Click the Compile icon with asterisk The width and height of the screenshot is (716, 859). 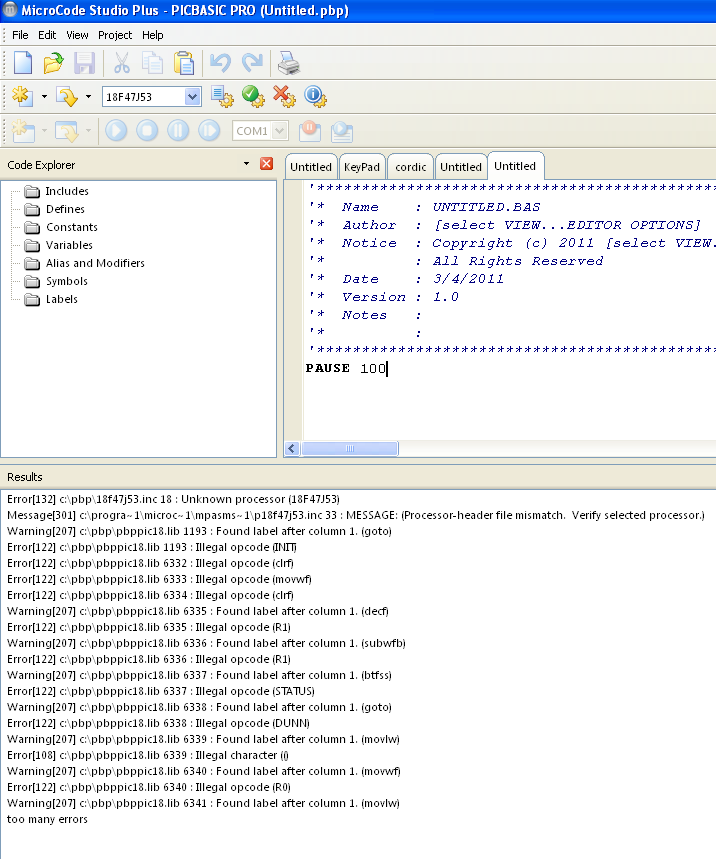21,97
